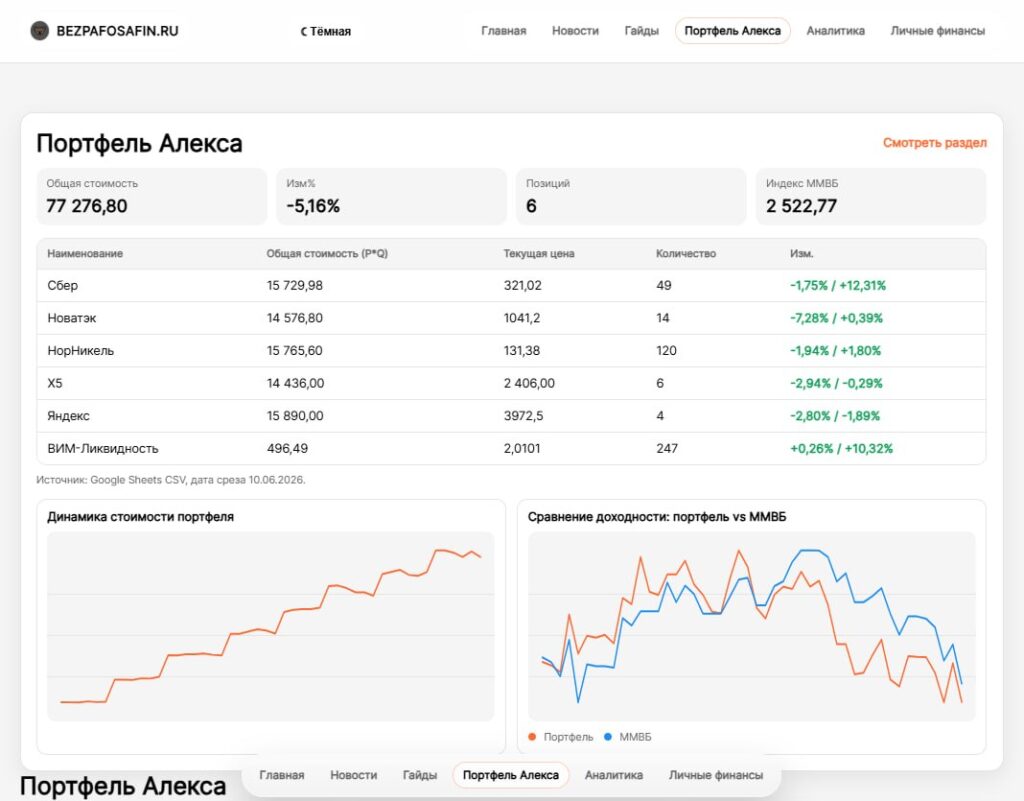This screenshot has width=1024, height=801.
Task: Open Главная in the bottom floating nav
Action: click(x=281, y=775)
